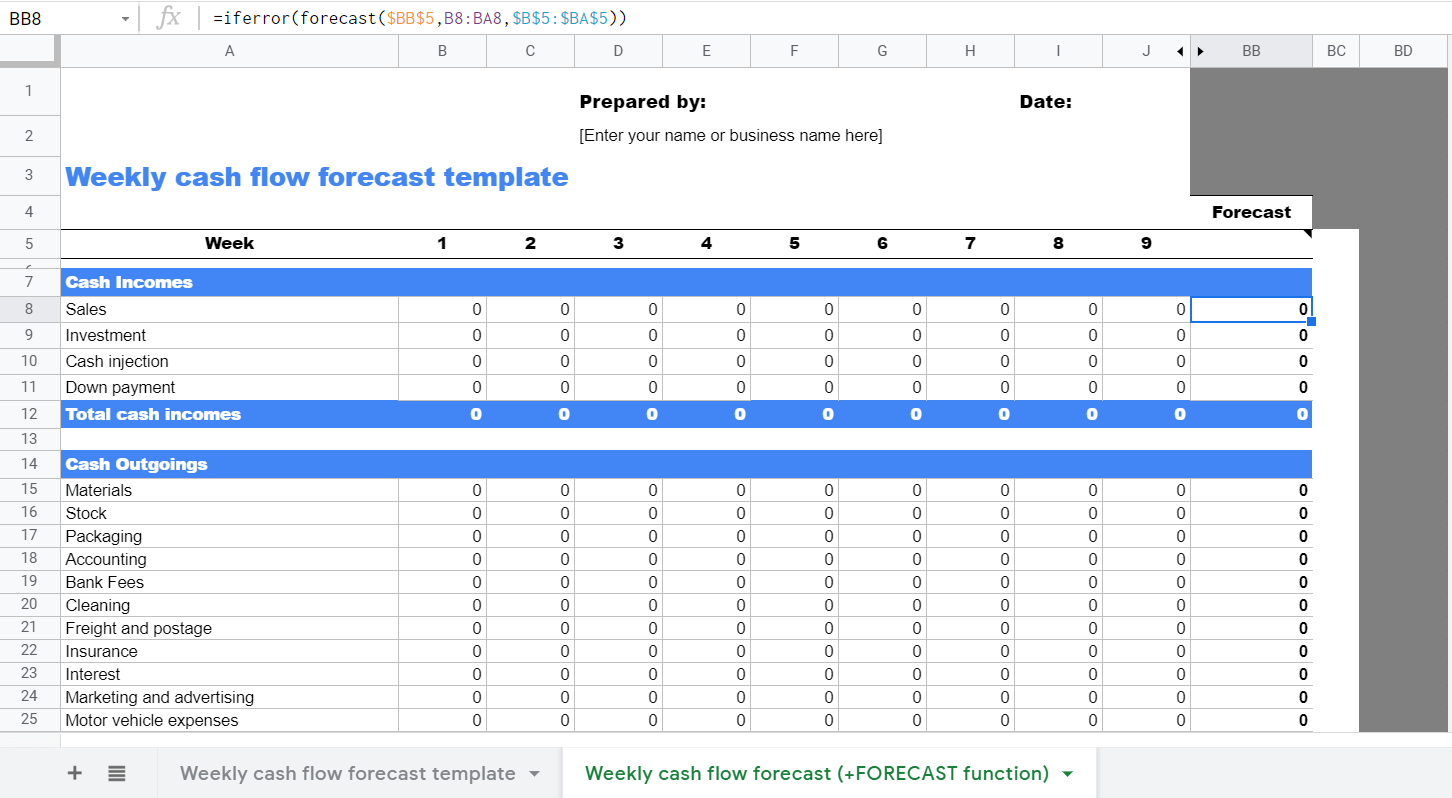Open dropdown on Weekly cash flow forecast template tab
This screenshot has width=1452, height=798.
click(534, 774)
